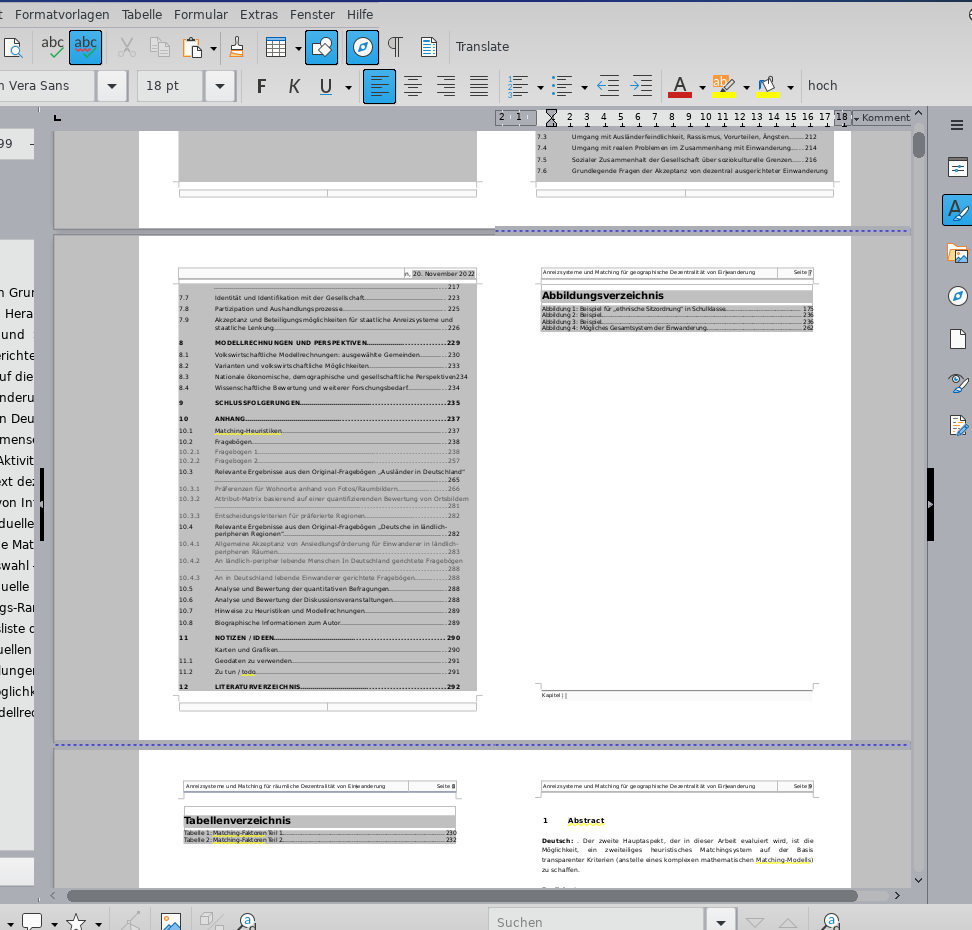Toggle underline (U) formatting
This screenshot has height=930, width=972.
pyautogui.click(x=326, y=86)
